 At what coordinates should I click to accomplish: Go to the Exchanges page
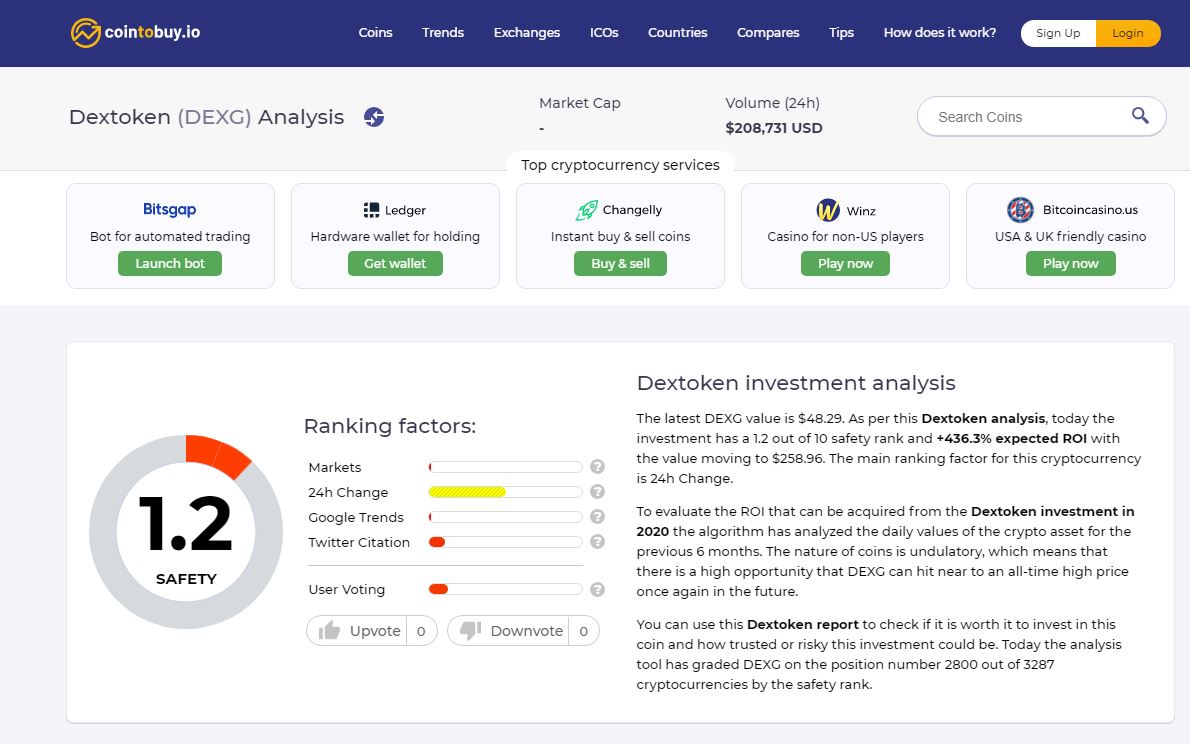coord(527,33)
